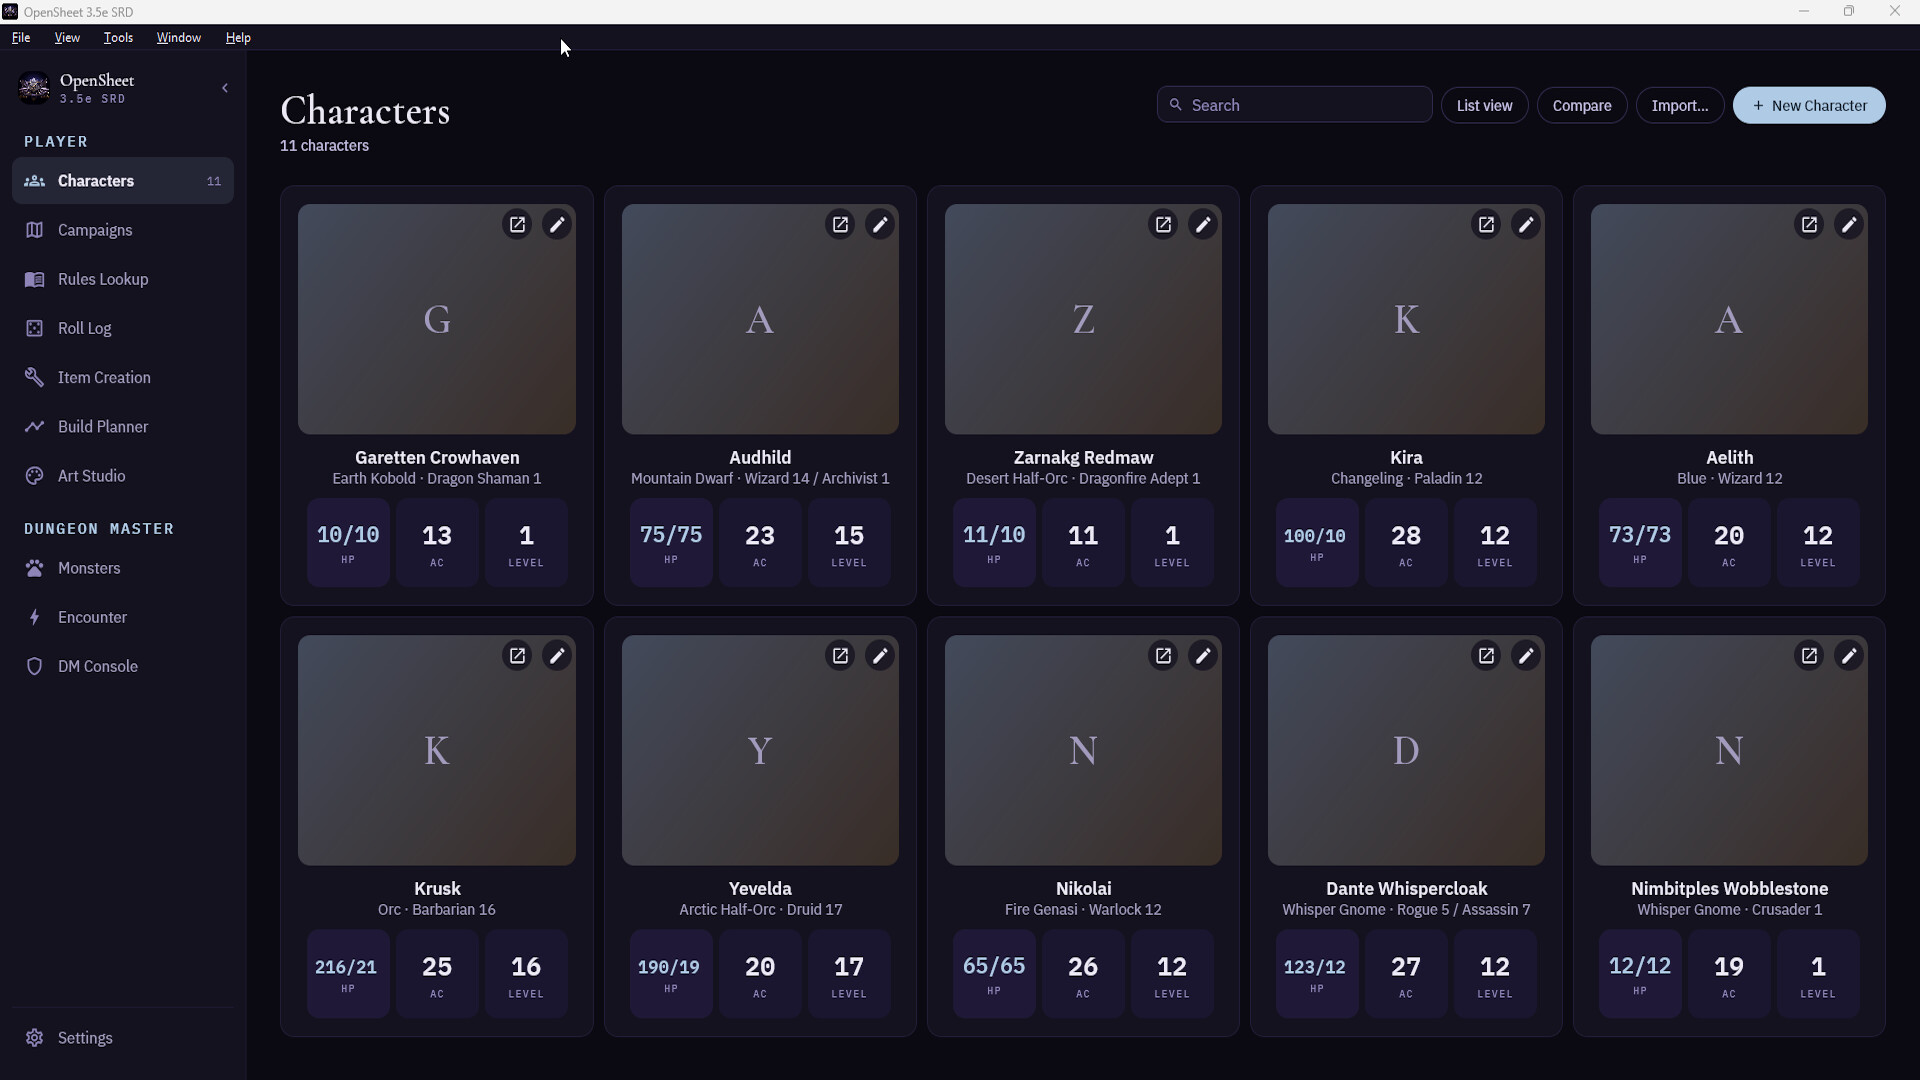Click the Compare button
1920x1080 pixels.
pos(1582,105)
